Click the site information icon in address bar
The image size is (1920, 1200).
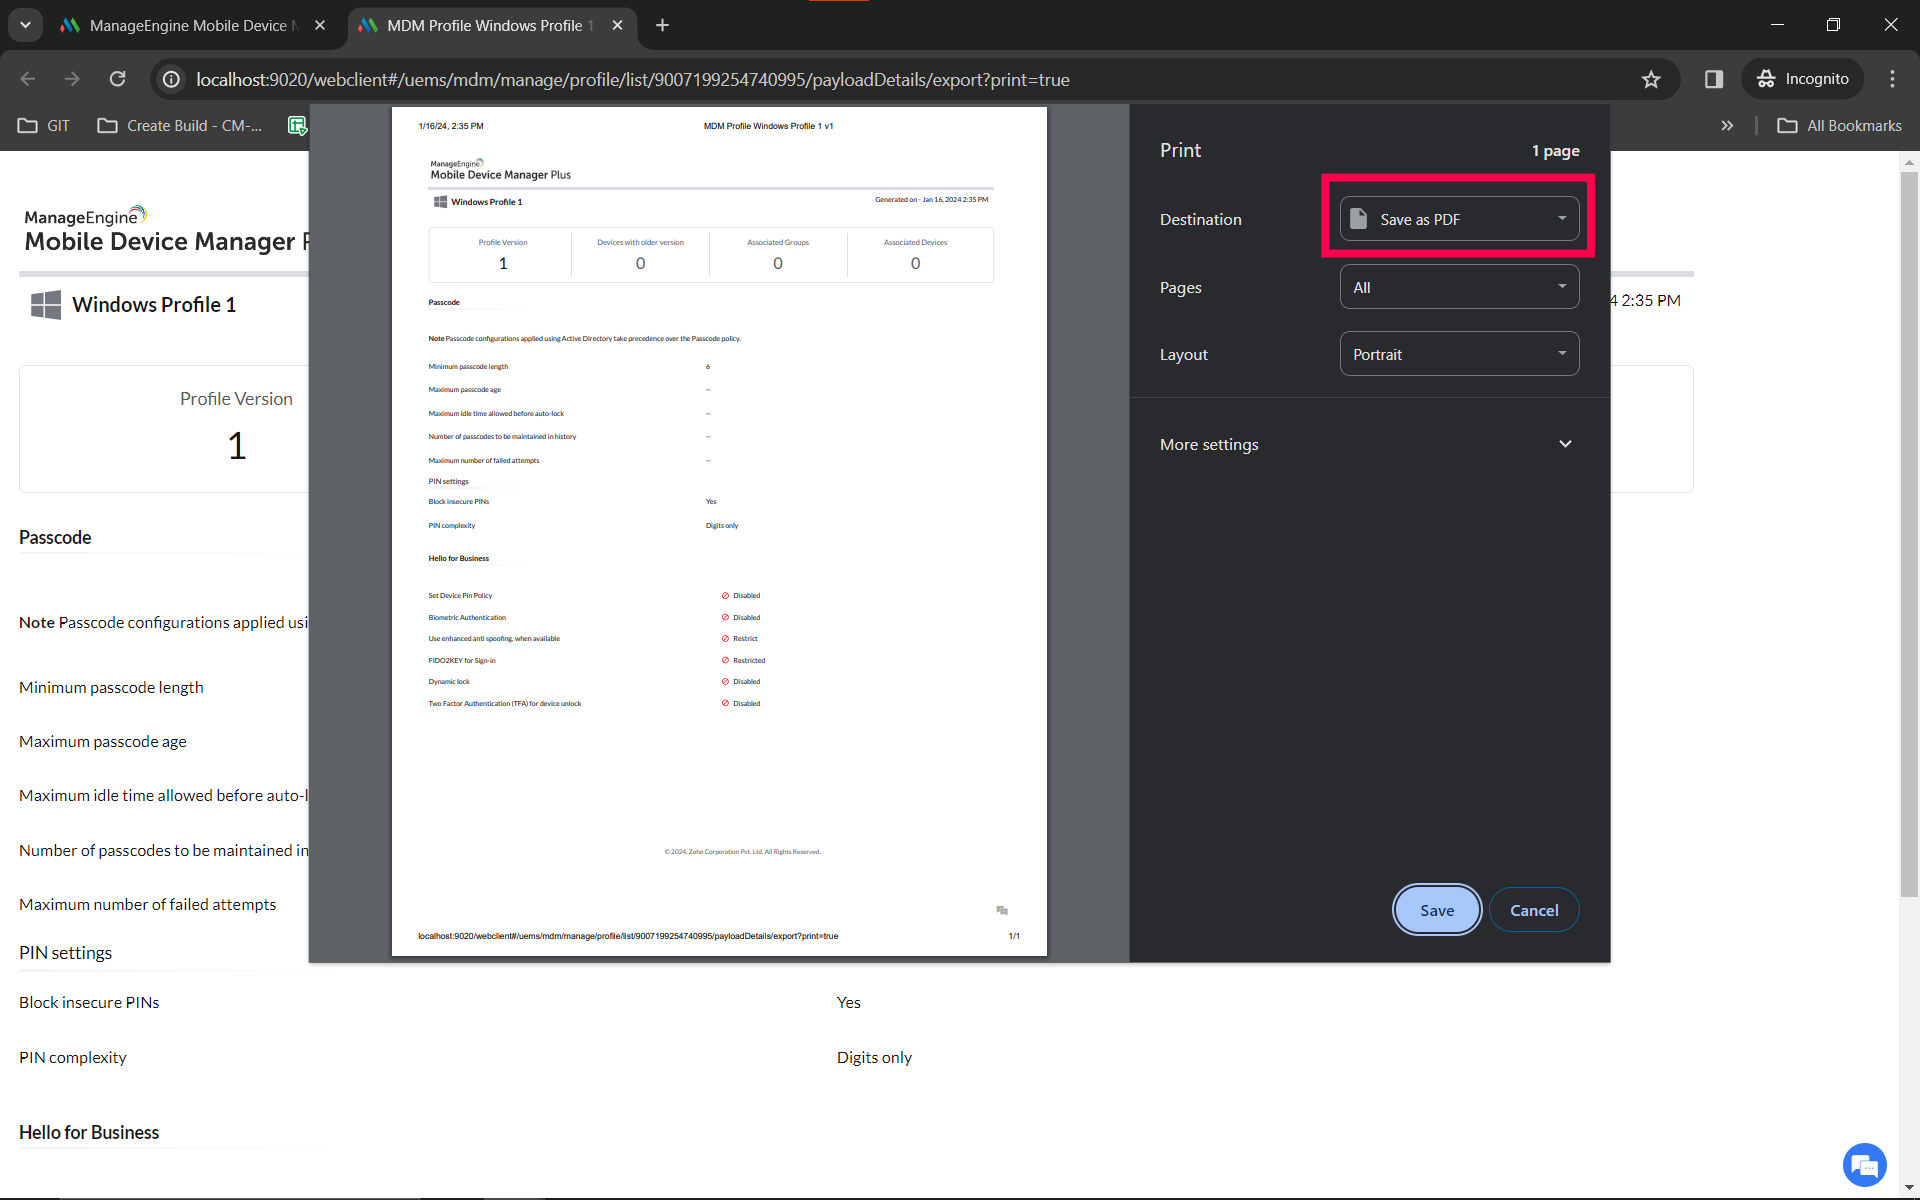[172, 79]
